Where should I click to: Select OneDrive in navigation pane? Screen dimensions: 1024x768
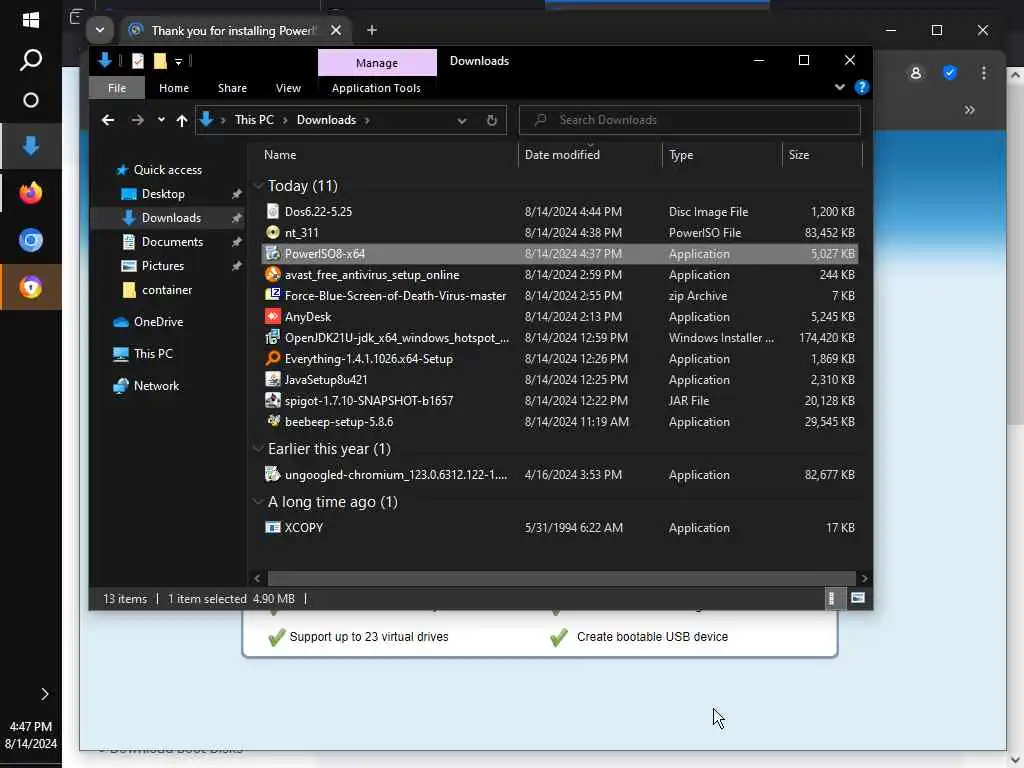(x=158, y=322)
